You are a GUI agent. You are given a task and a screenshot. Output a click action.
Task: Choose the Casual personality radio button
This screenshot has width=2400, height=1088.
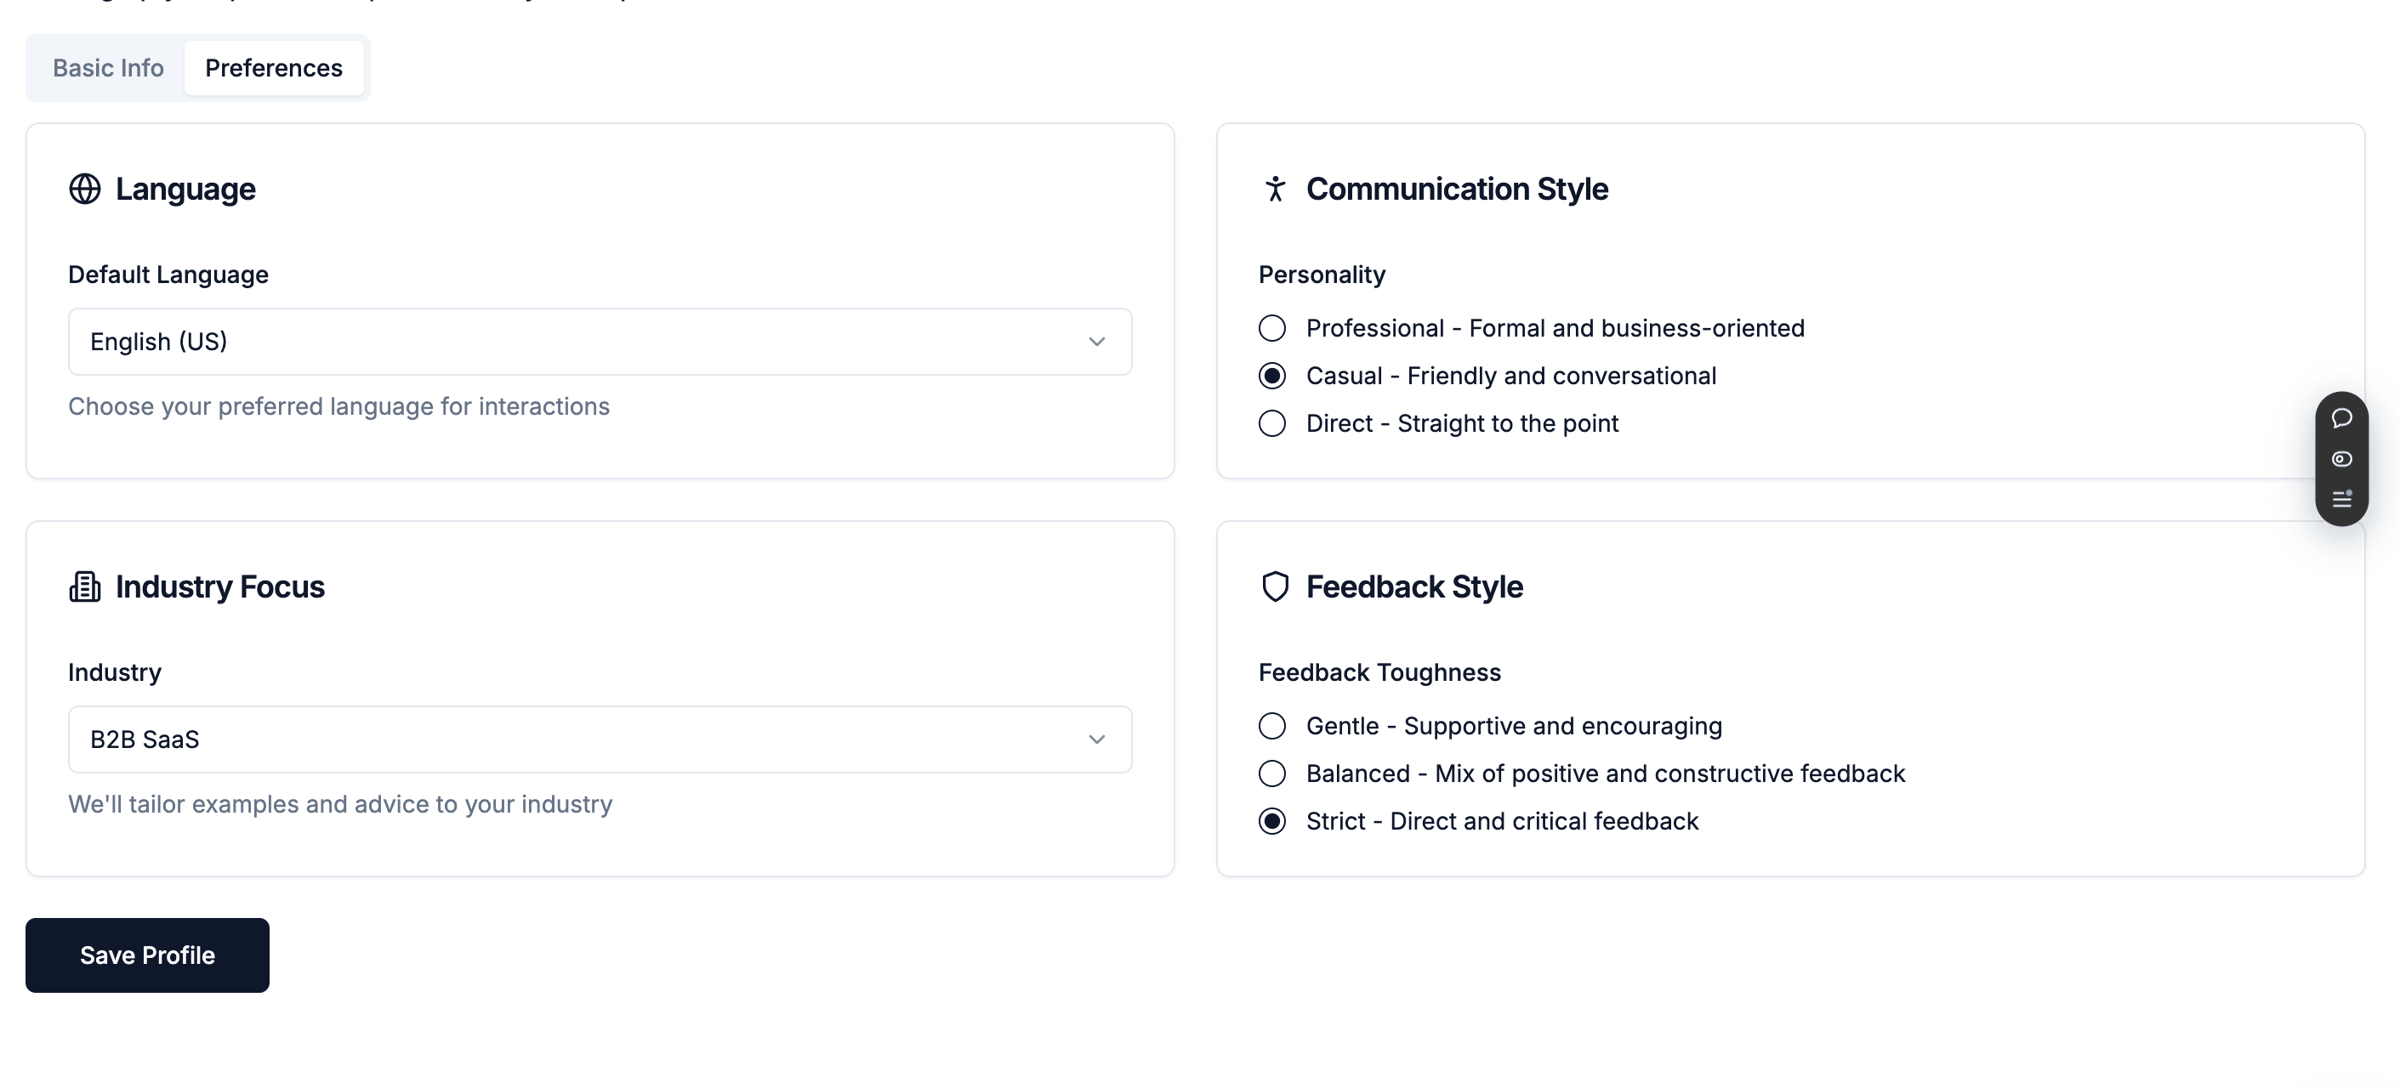pyautogui.click(x=1272, y=376)
